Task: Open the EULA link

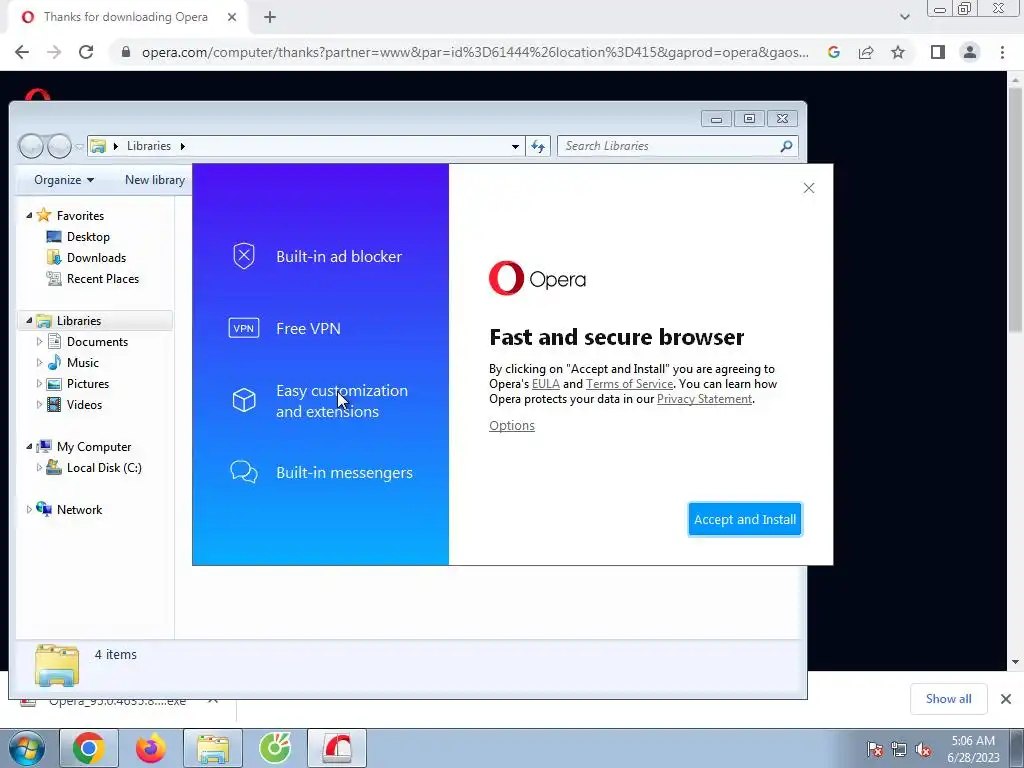Action: (545, 384)
